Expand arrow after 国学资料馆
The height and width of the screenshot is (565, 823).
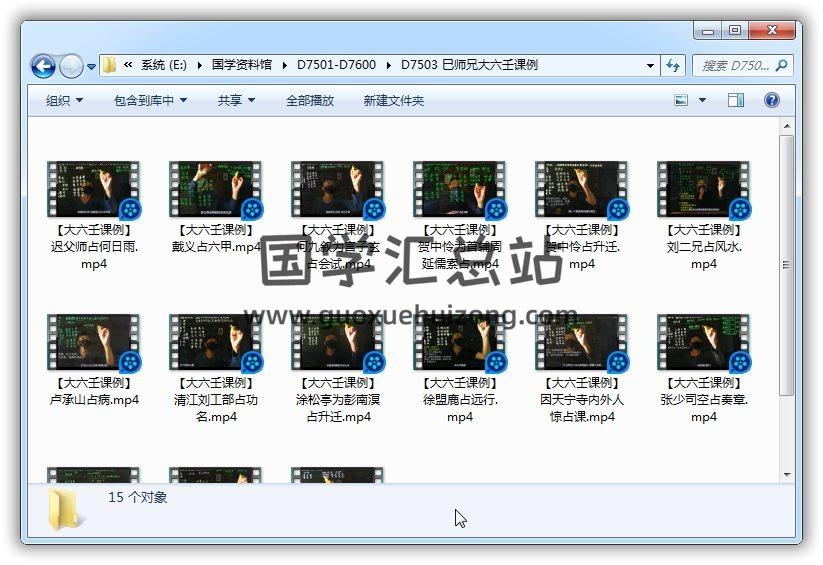point(284,66)
